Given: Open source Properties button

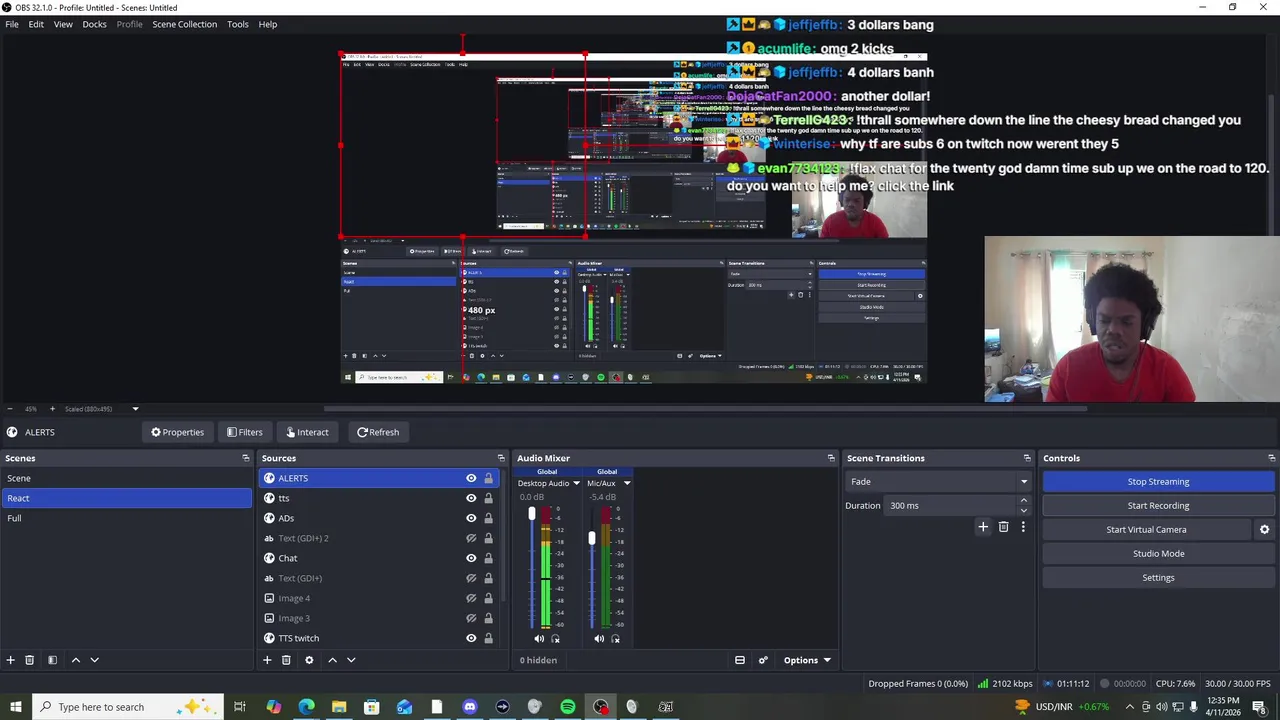Looking at the screenshot, I should pyautogui.click(x=177, y=432).
